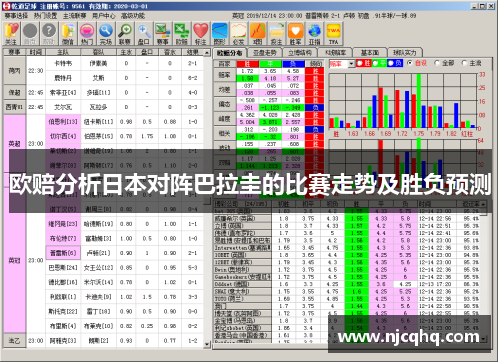Open the 高级功能 menu
Screen dimensions: 500x362
pyautogui.click(x=133, y=16)
